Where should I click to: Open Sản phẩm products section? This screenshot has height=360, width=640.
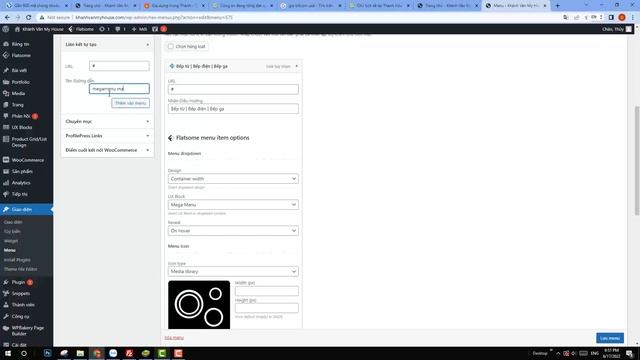(22, 171)
